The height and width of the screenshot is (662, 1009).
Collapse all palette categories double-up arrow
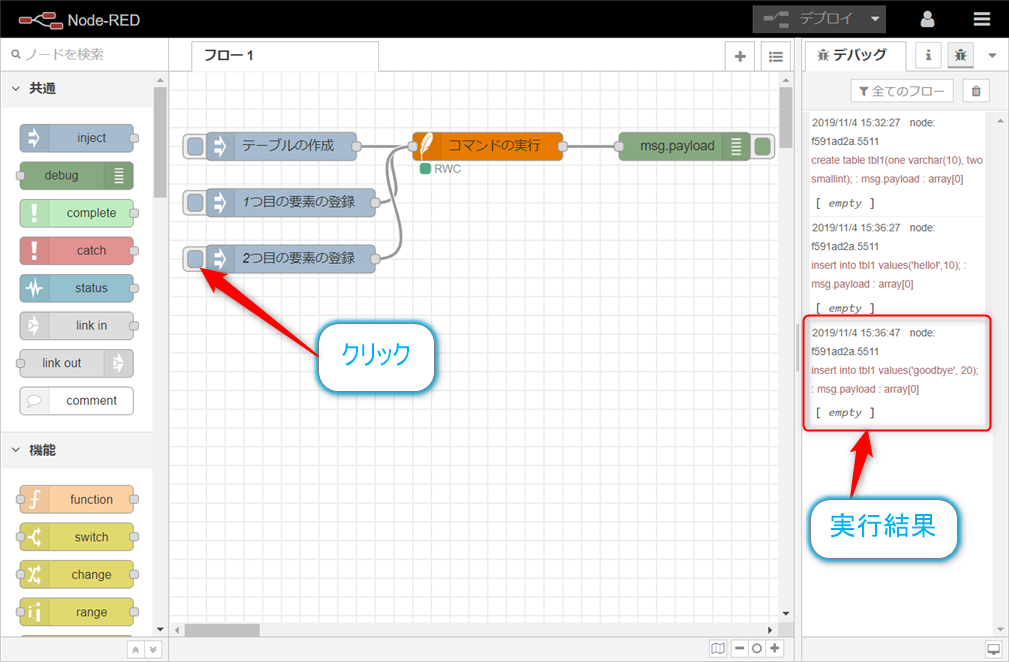pos(135,650)
